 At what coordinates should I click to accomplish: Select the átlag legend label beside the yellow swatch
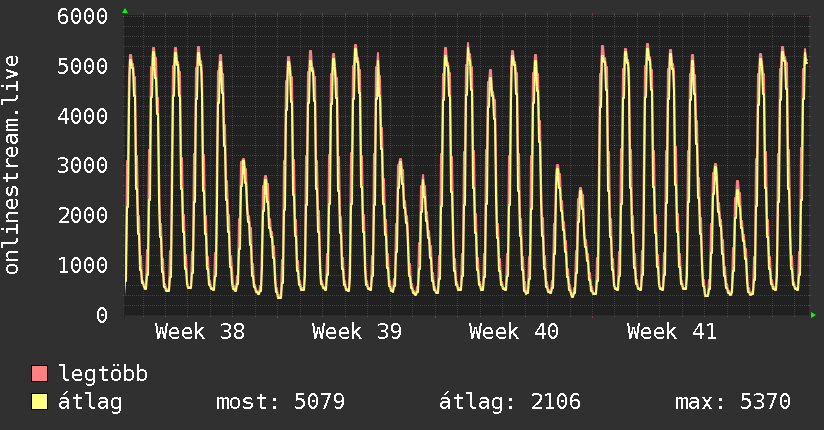90,402
